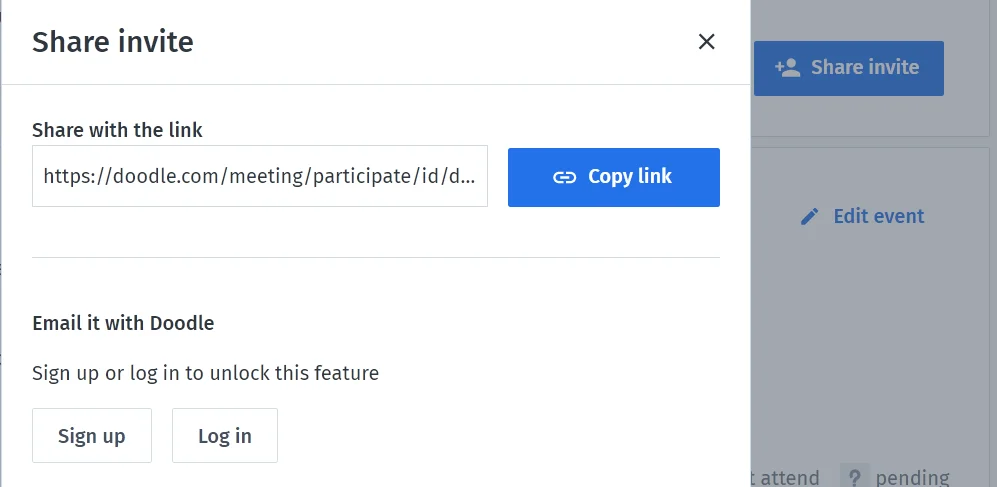Click the Copy link button label
This screenshot has width=997, height=487.
(629, 176)
